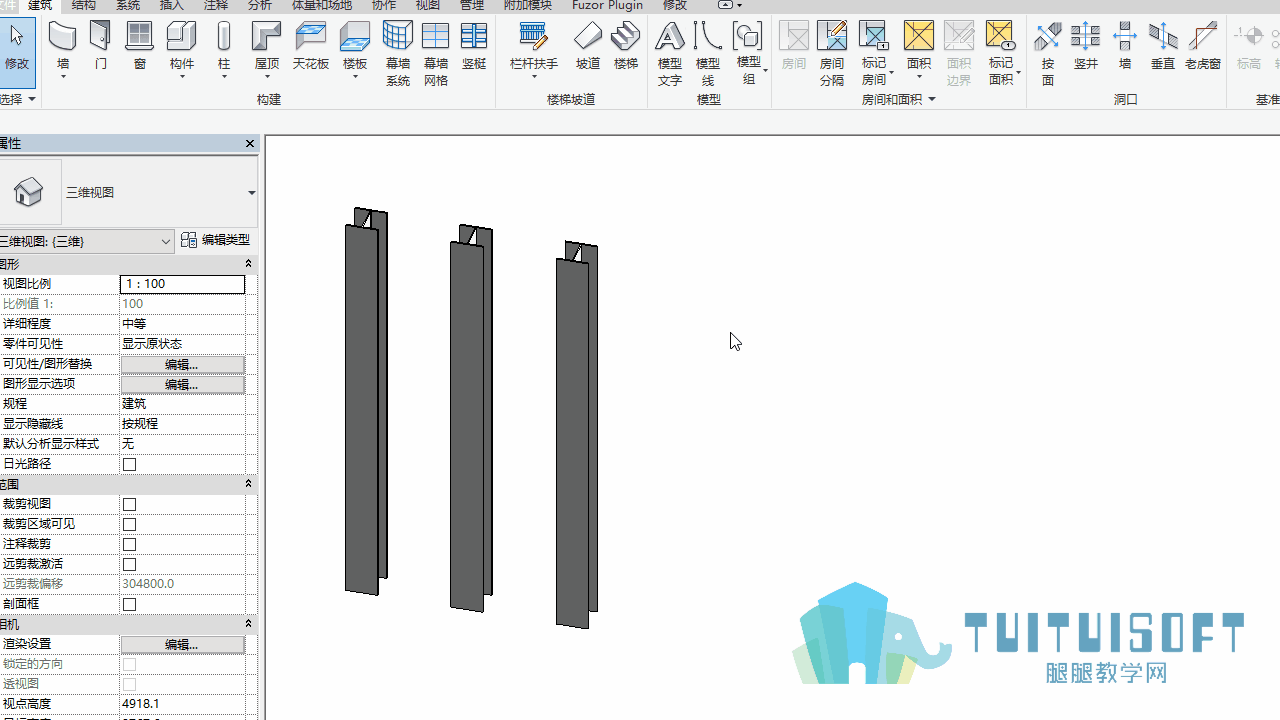Click 编辑 button for 图形显示选项
1280x720 pixels.
[182, 384]
